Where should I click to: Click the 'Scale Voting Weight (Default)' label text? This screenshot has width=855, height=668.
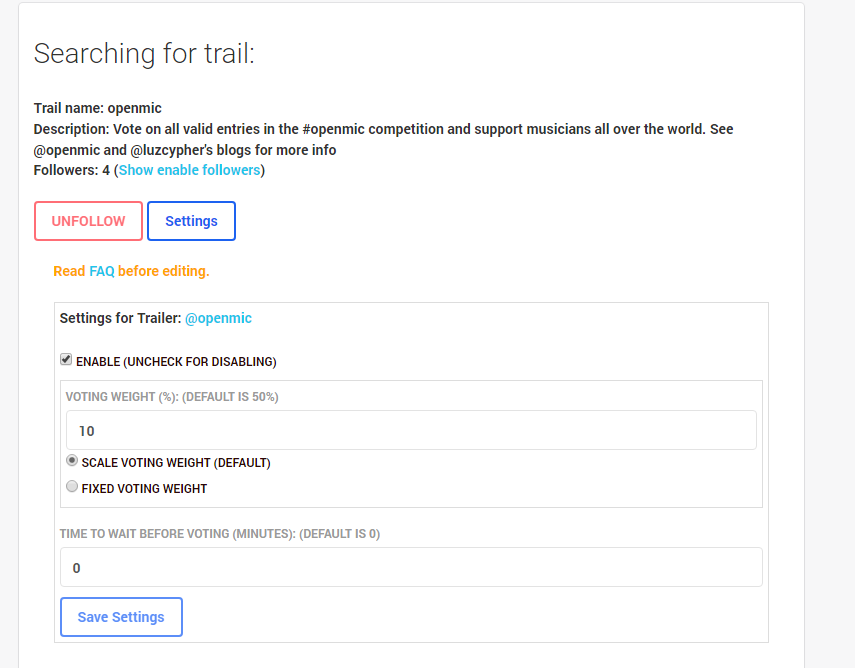pyautogui.click(x=176, y=462)
